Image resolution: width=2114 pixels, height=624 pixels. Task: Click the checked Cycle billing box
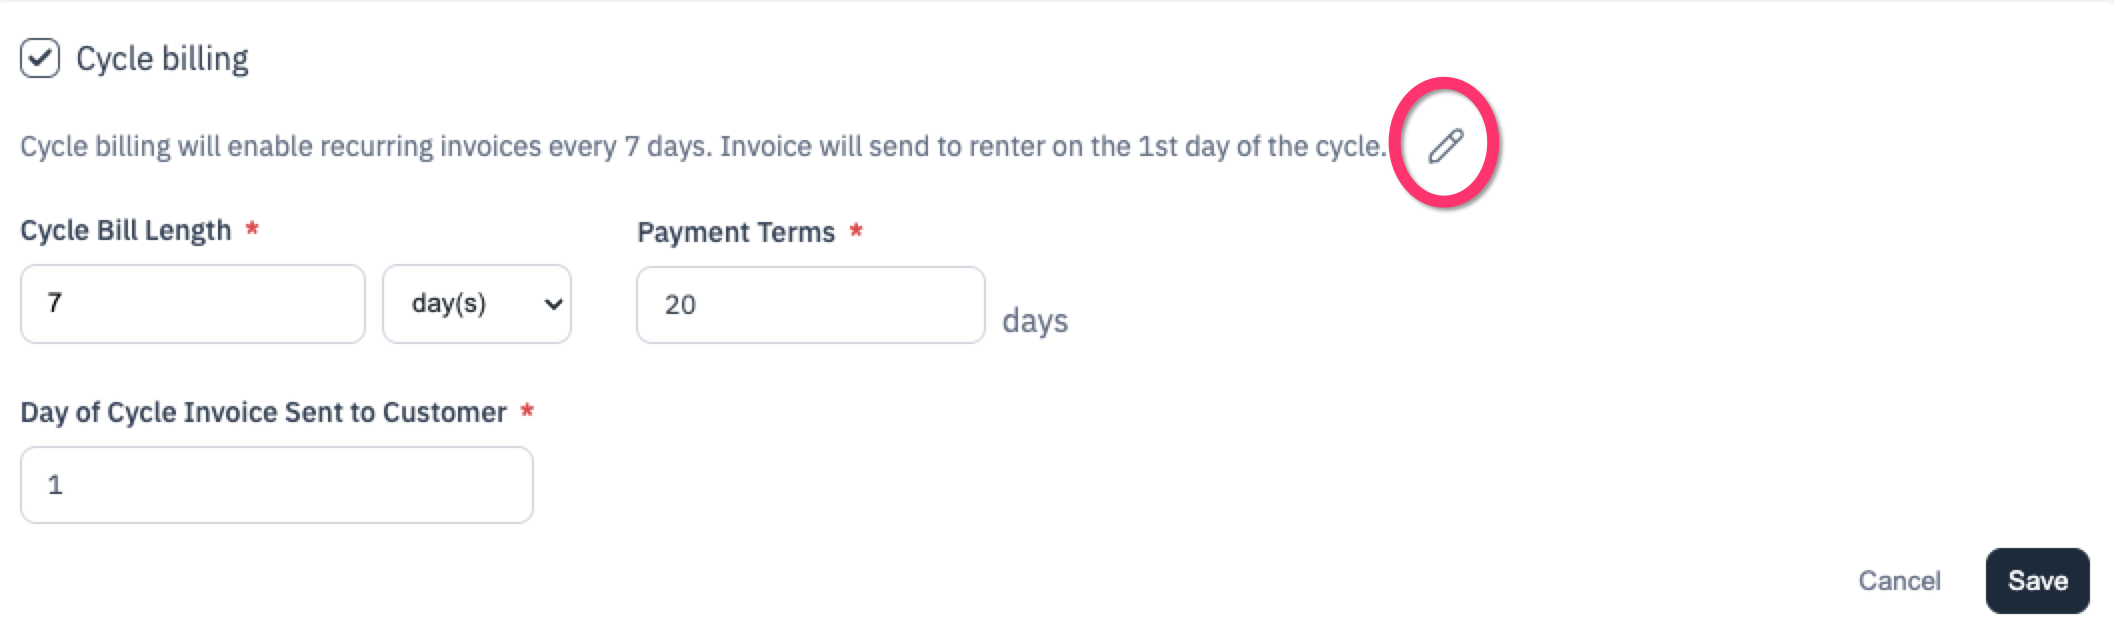coord(40,60)
